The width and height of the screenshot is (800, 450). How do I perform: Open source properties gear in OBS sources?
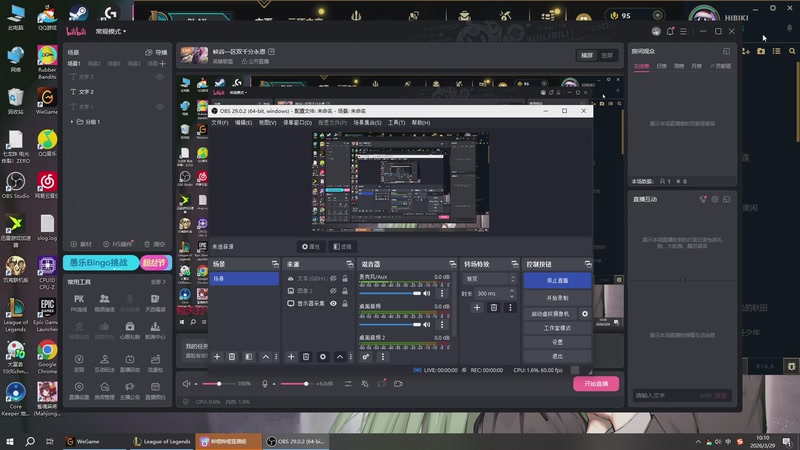(322, 357)
